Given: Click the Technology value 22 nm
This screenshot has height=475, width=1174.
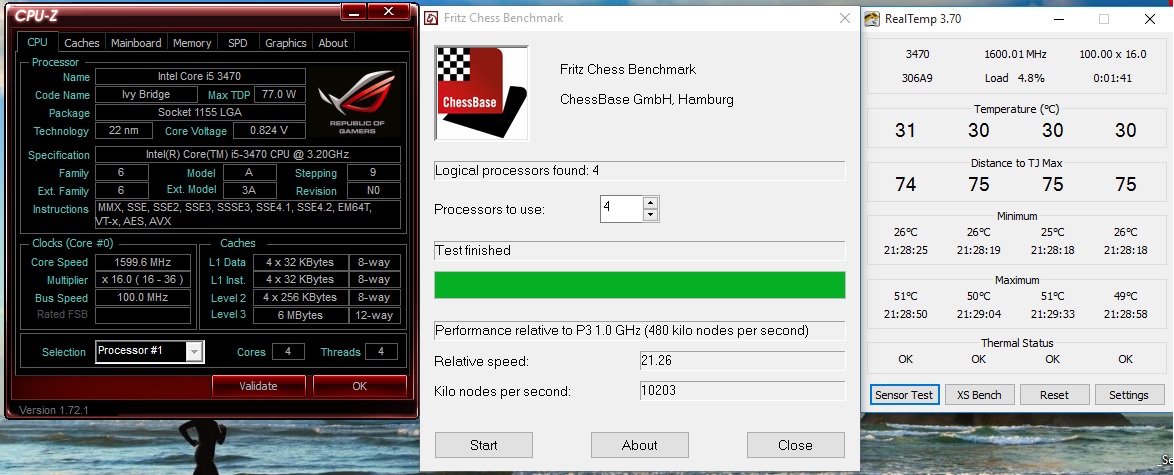Looking at the screenshot, I should (124, 130).
